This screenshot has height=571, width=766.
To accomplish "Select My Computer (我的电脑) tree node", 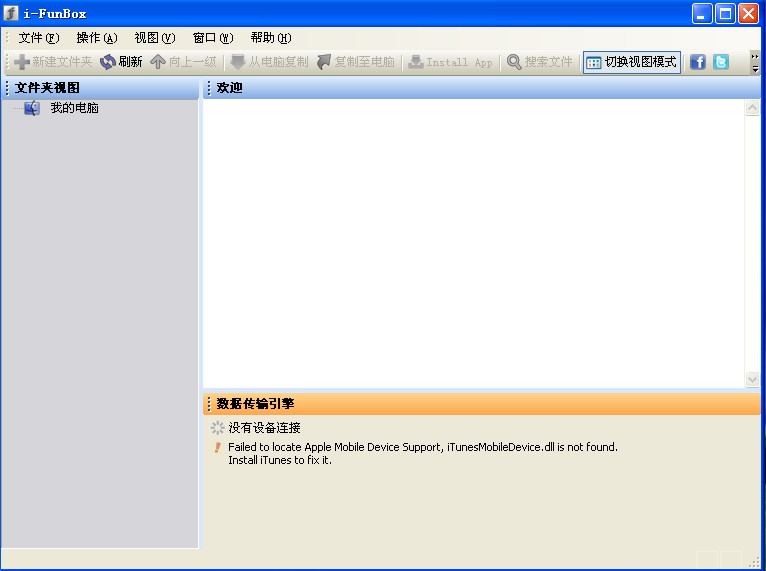I will click(x=74, y=108).
